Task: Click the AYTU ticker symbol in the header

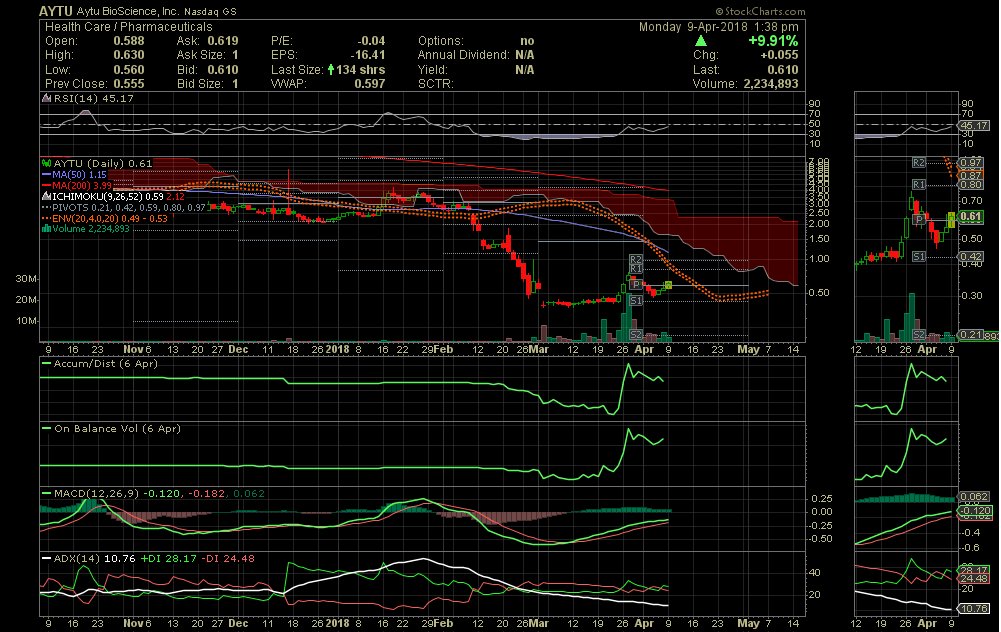Action: click(x=56, y=11)
